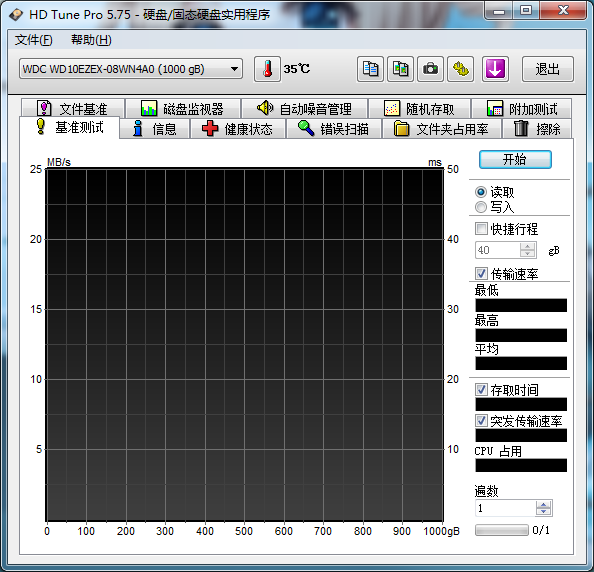The height and width of the screenshot is (572, 594).
Task: Click the thermometer temperature icon
Action: click(267, 69)
